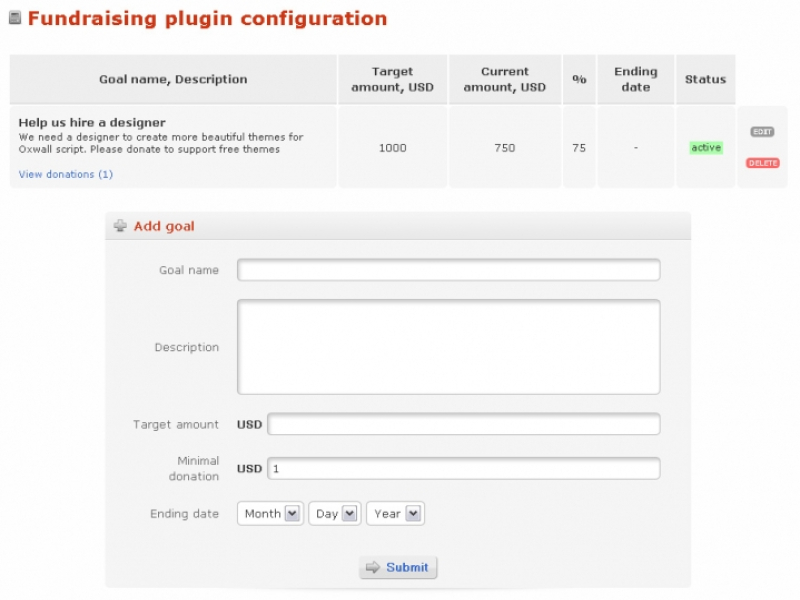Expand the Year dropdown for ending date
Screen dimensions: 800x600
[x=395, y=514]
